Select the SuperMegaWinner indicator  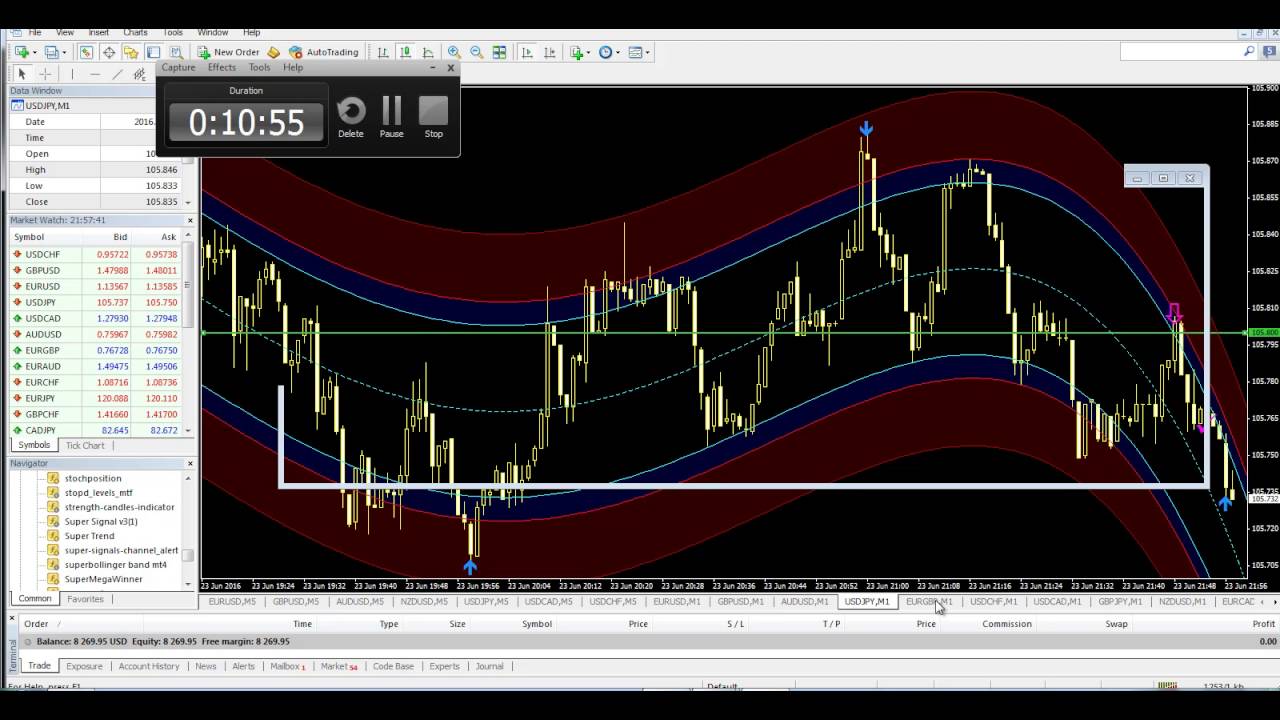pos(103,579)
